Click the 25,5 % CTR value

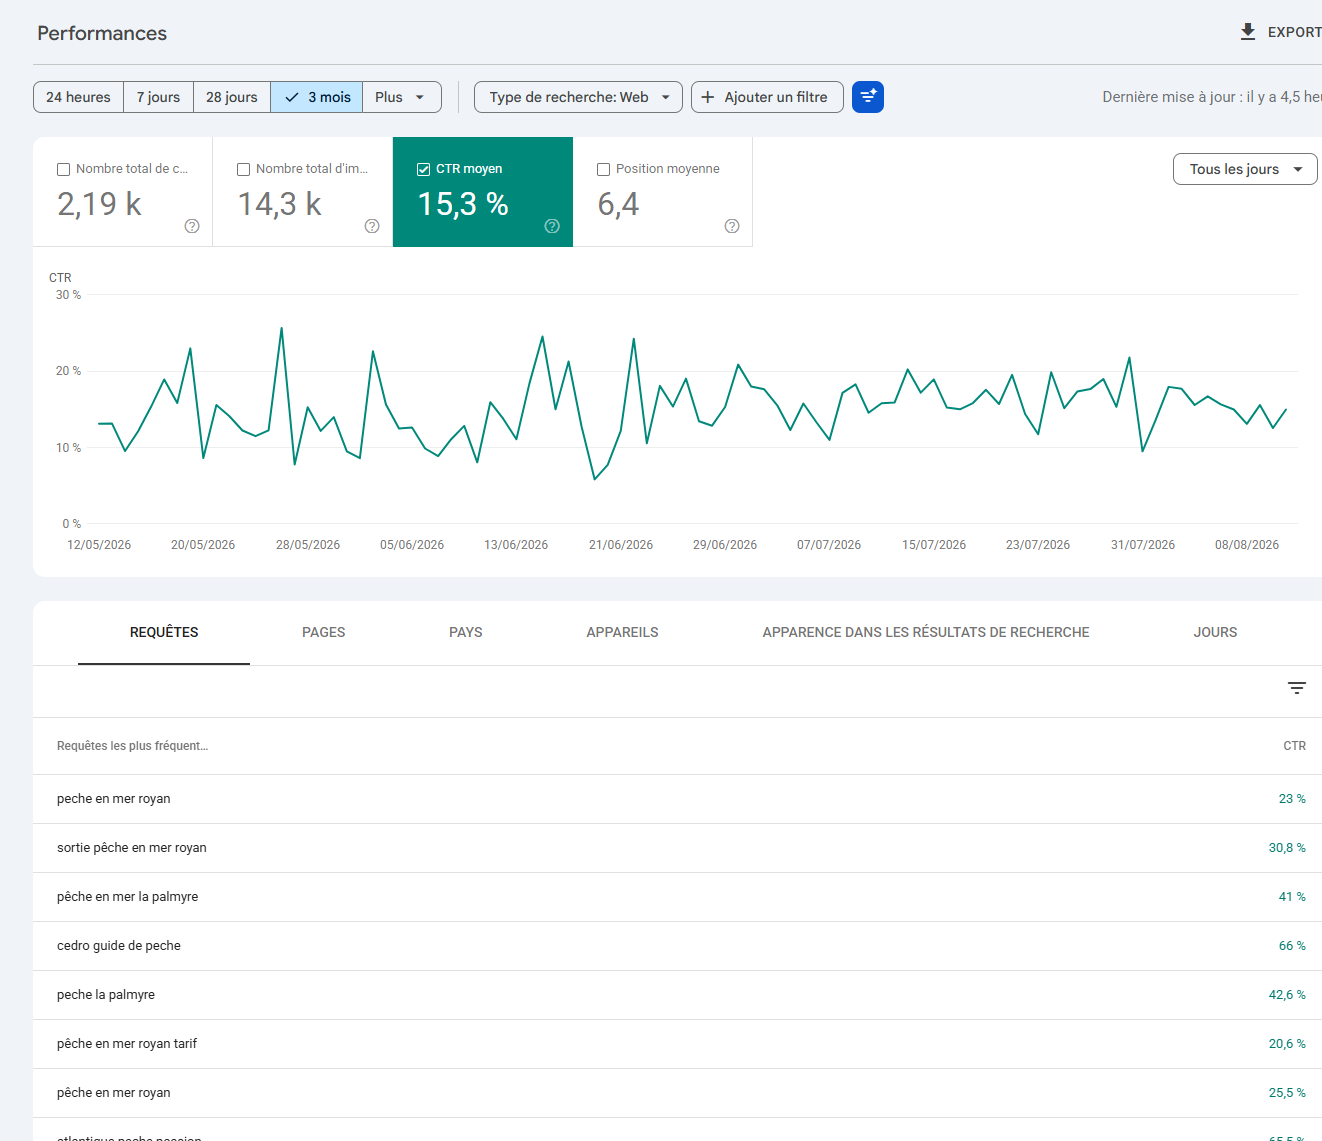point(1287,1093)
